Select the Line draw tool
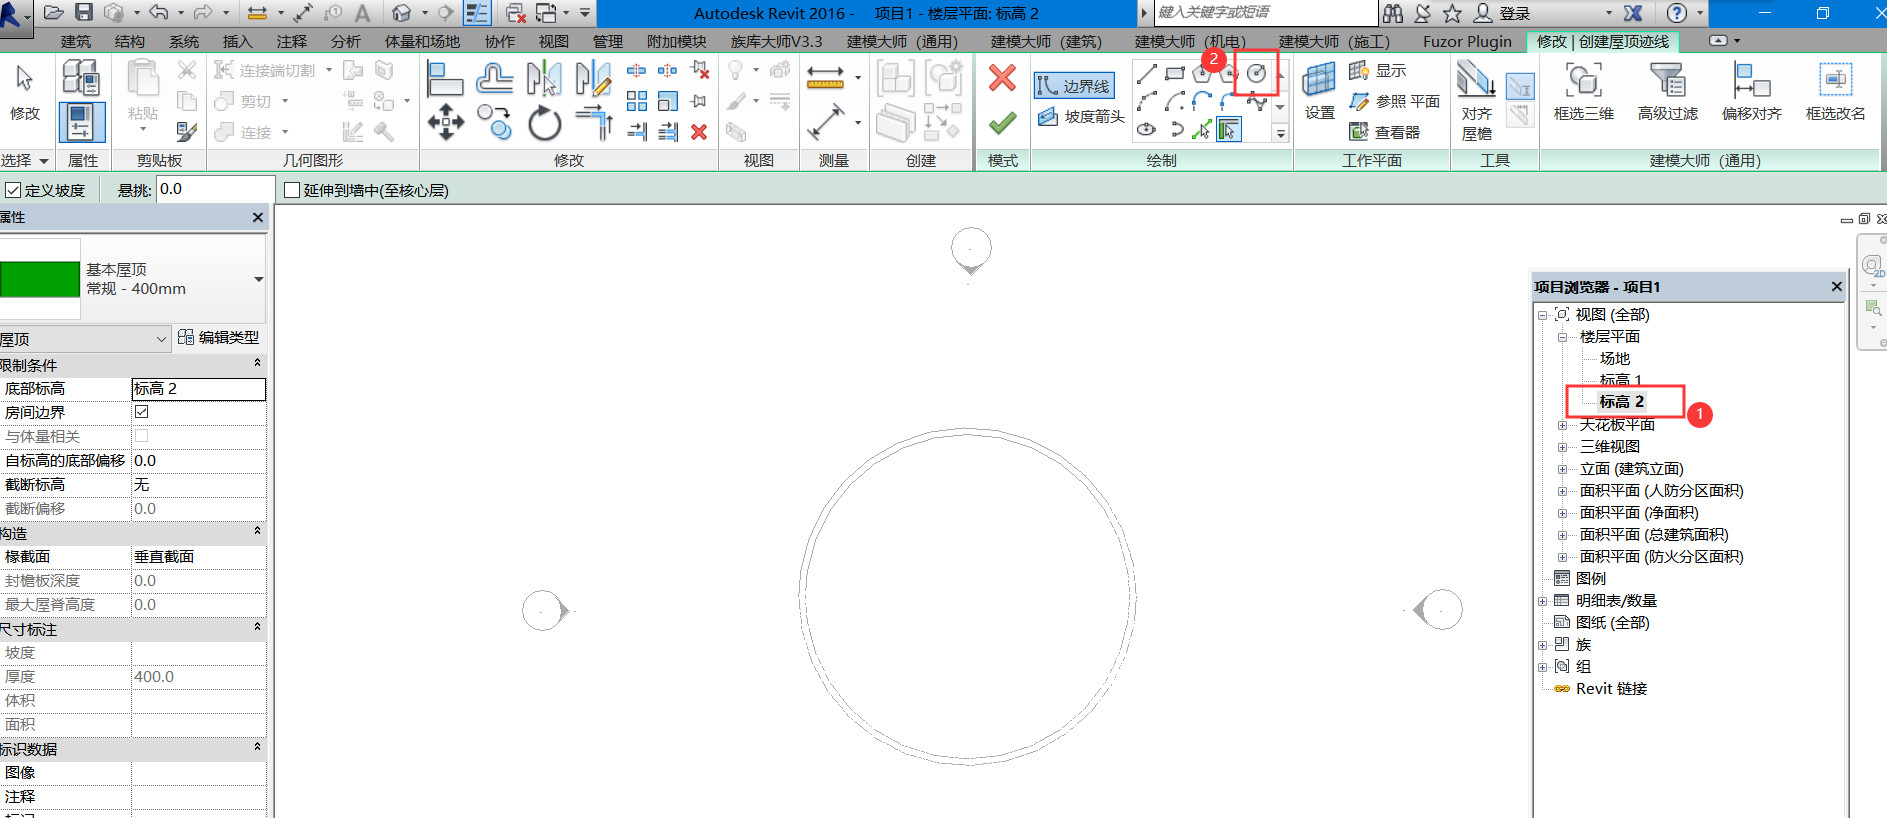Screen dimensions: 1887x818 [1147, 73]
